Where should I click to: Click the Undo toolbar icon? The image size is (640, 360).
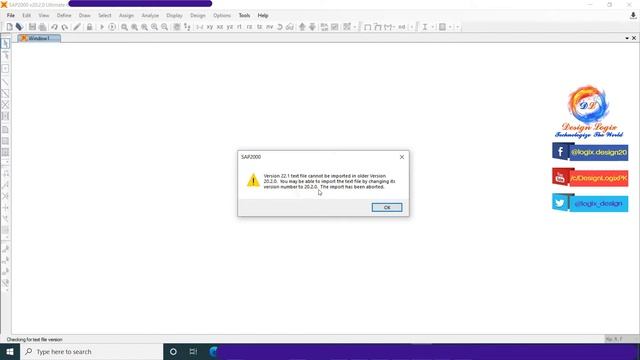point(54,27)
